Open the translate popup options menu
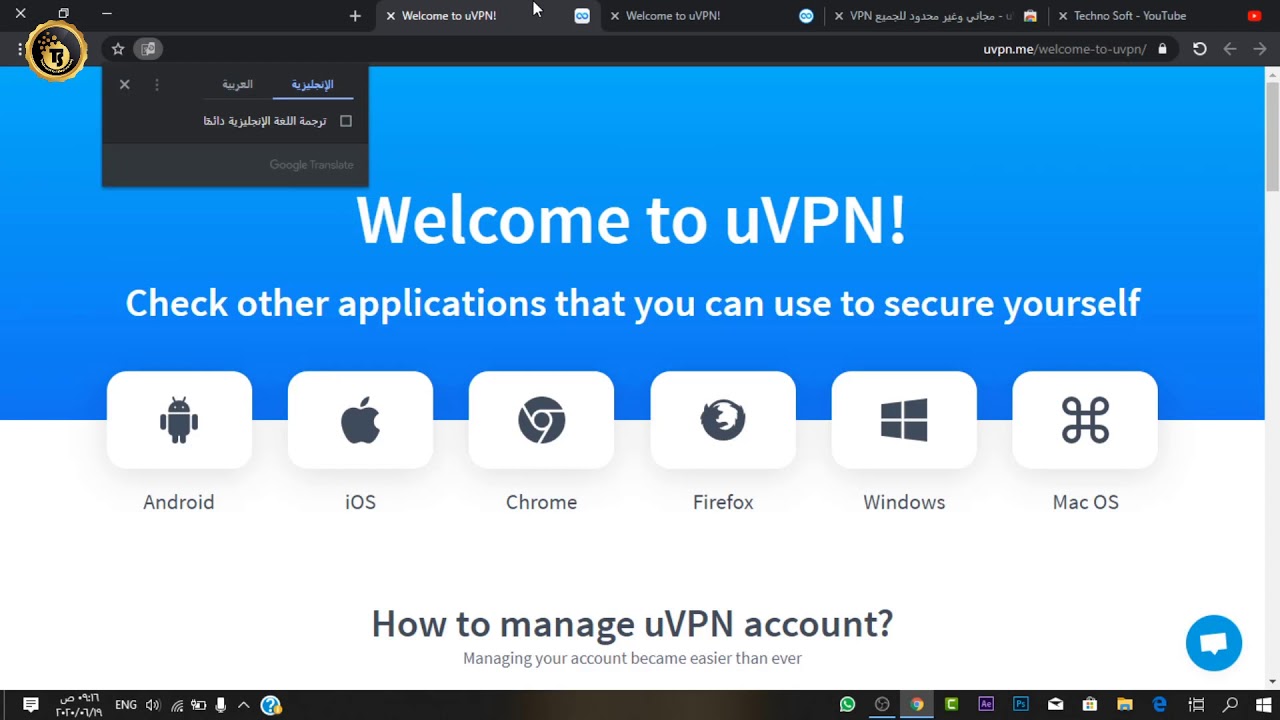 [x=156, y=85]
